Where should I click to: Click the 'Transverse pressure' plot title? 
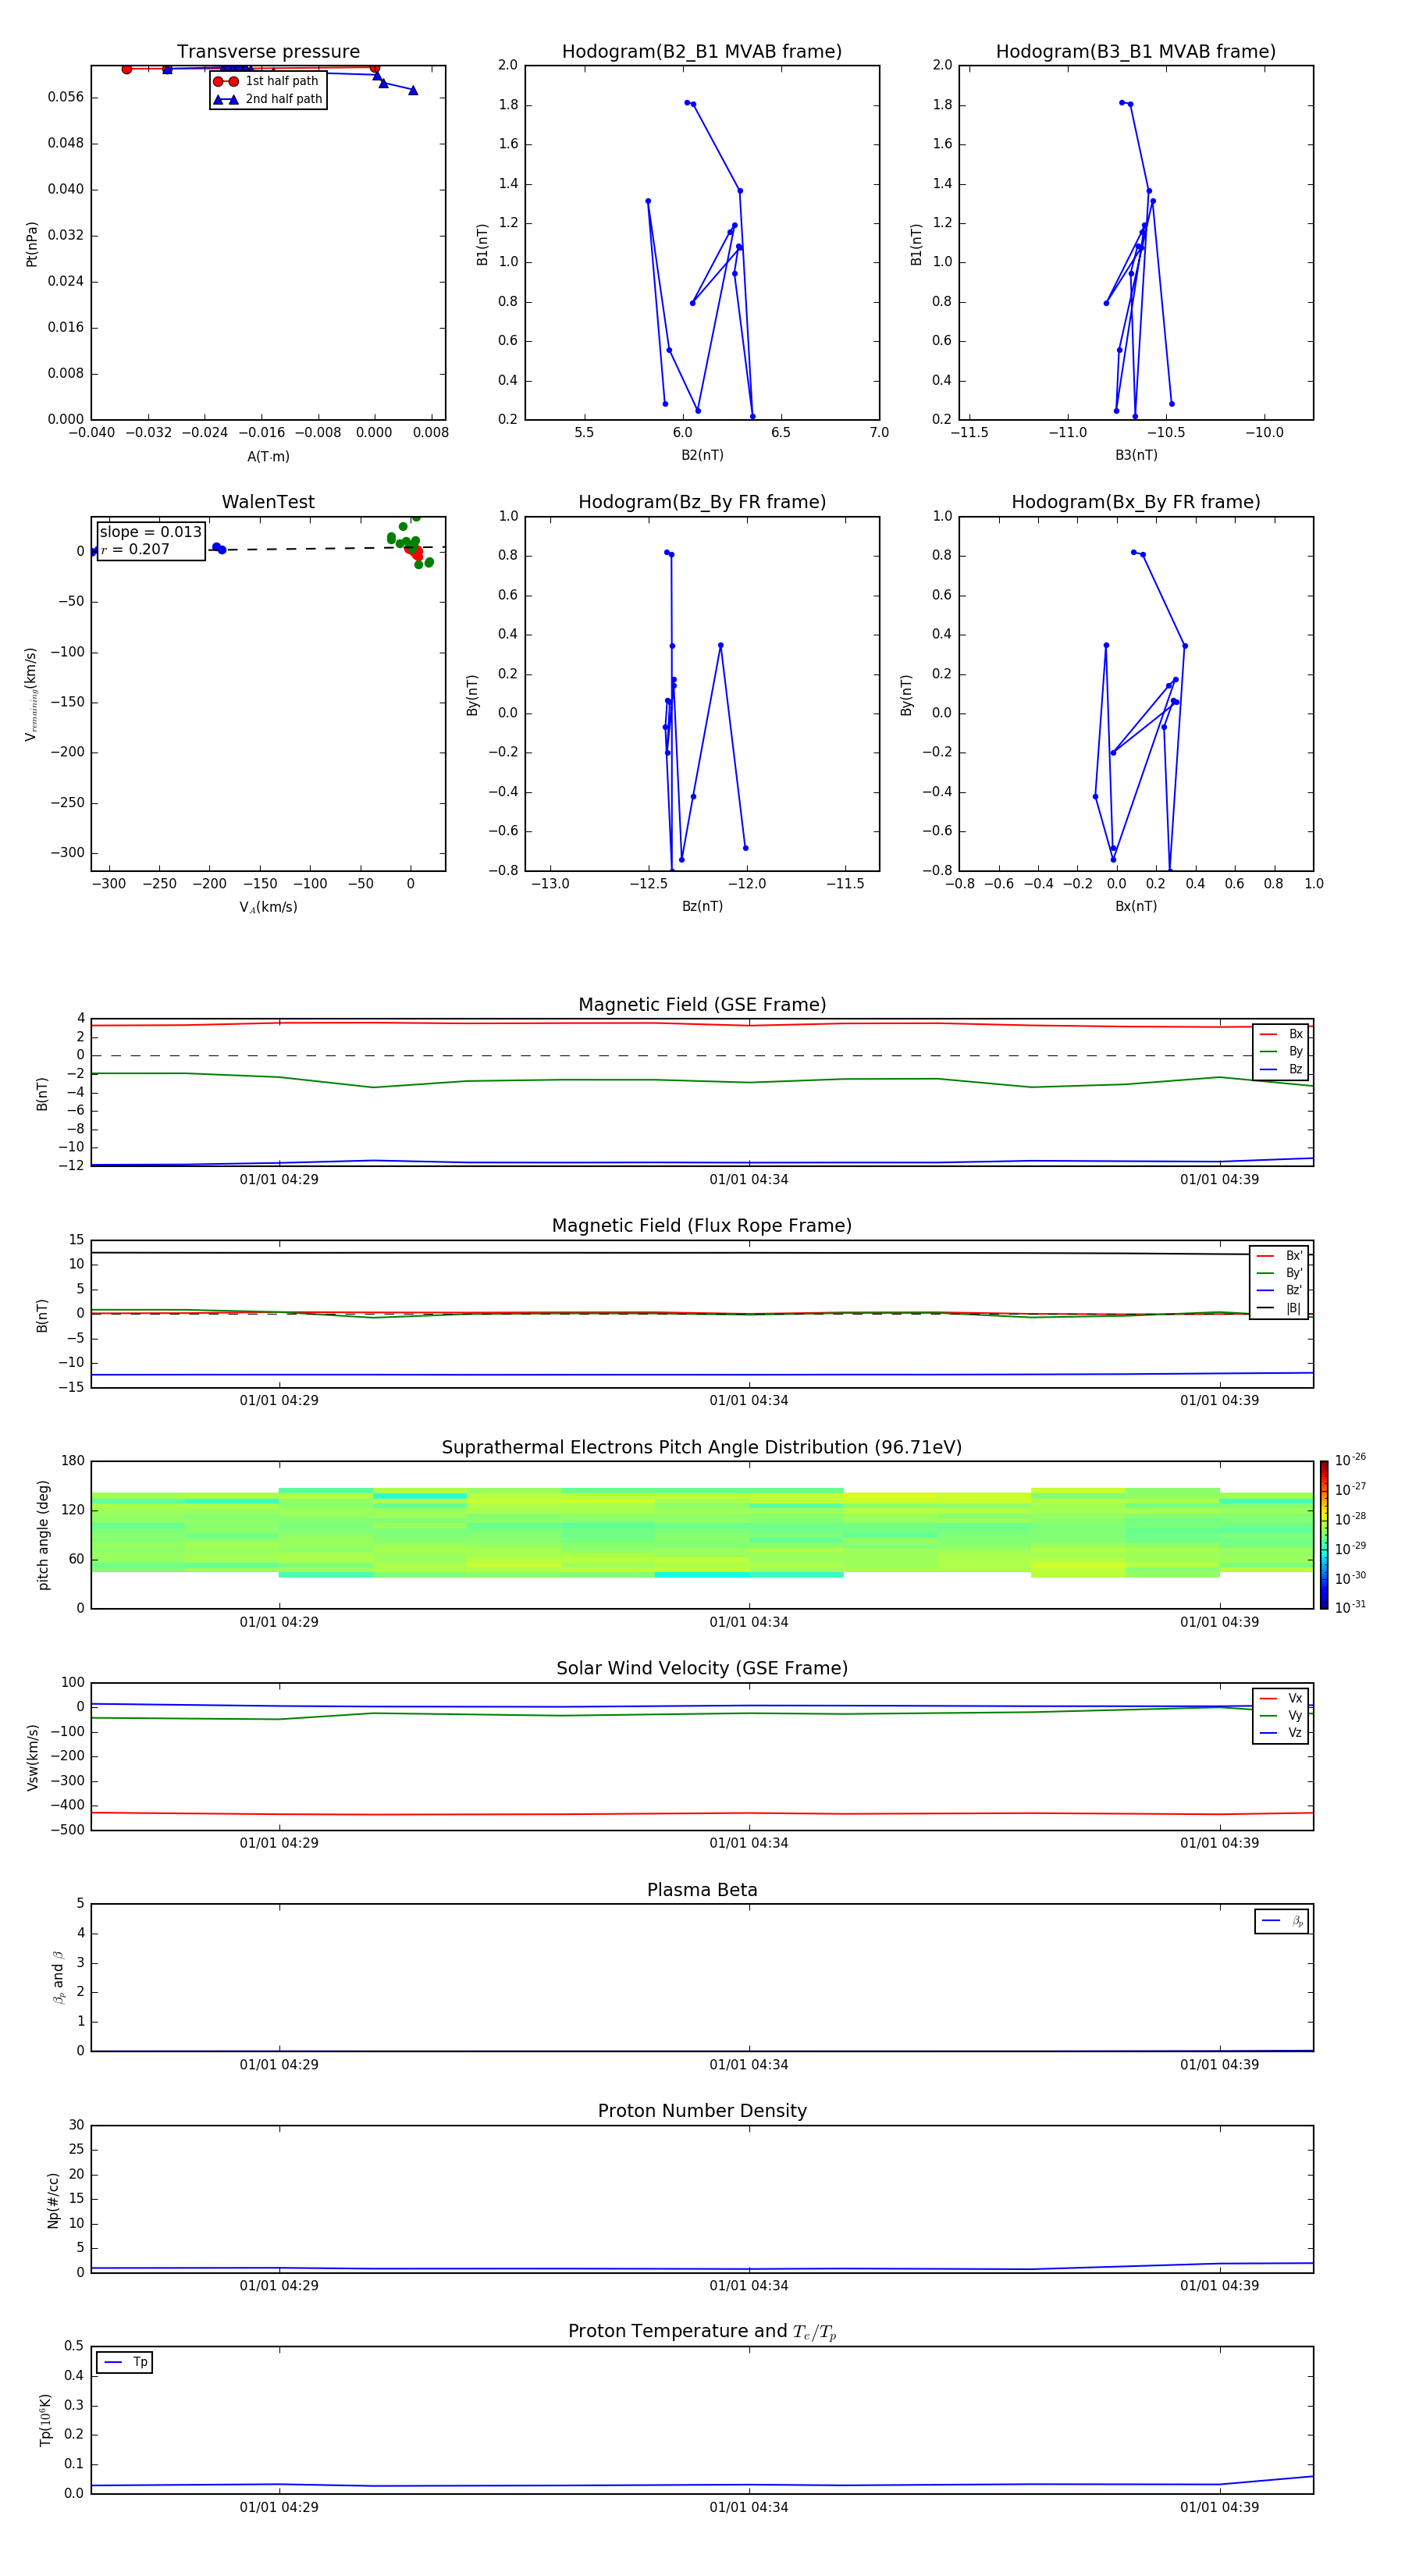[x=268, y=52]
